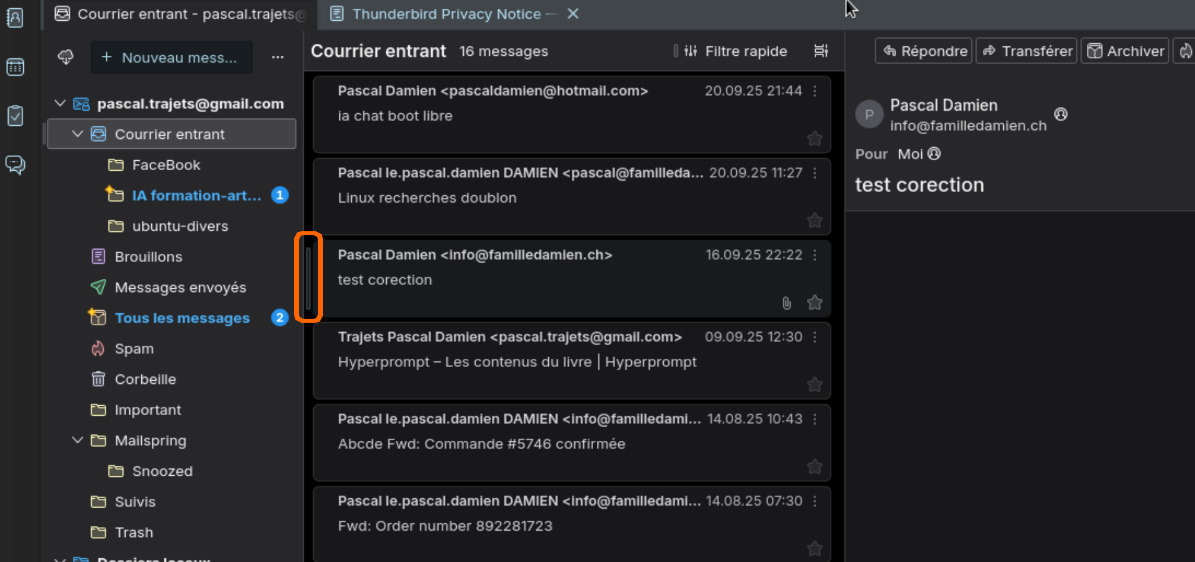1195x562 pixels.
Task: Open the Tasks space icon
Action: pos(15,115)
